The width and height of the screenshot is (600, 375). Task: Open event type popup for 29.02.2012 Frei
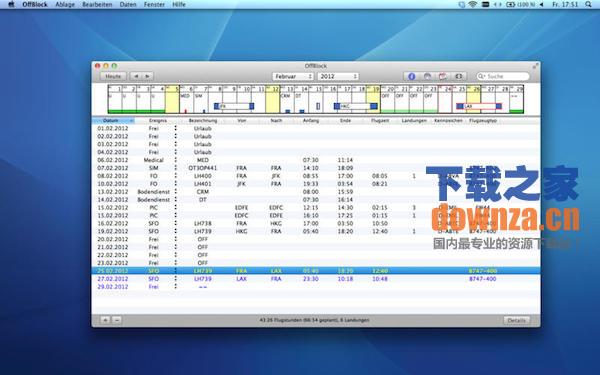point(176,287)
